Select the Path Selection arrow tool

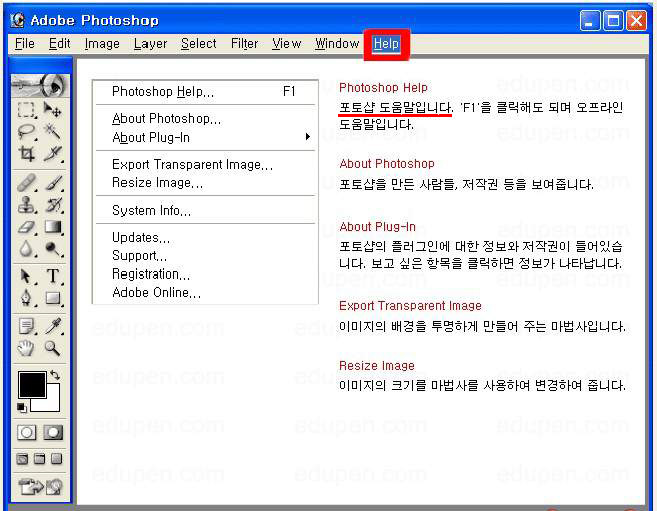(x=27, y=276)
